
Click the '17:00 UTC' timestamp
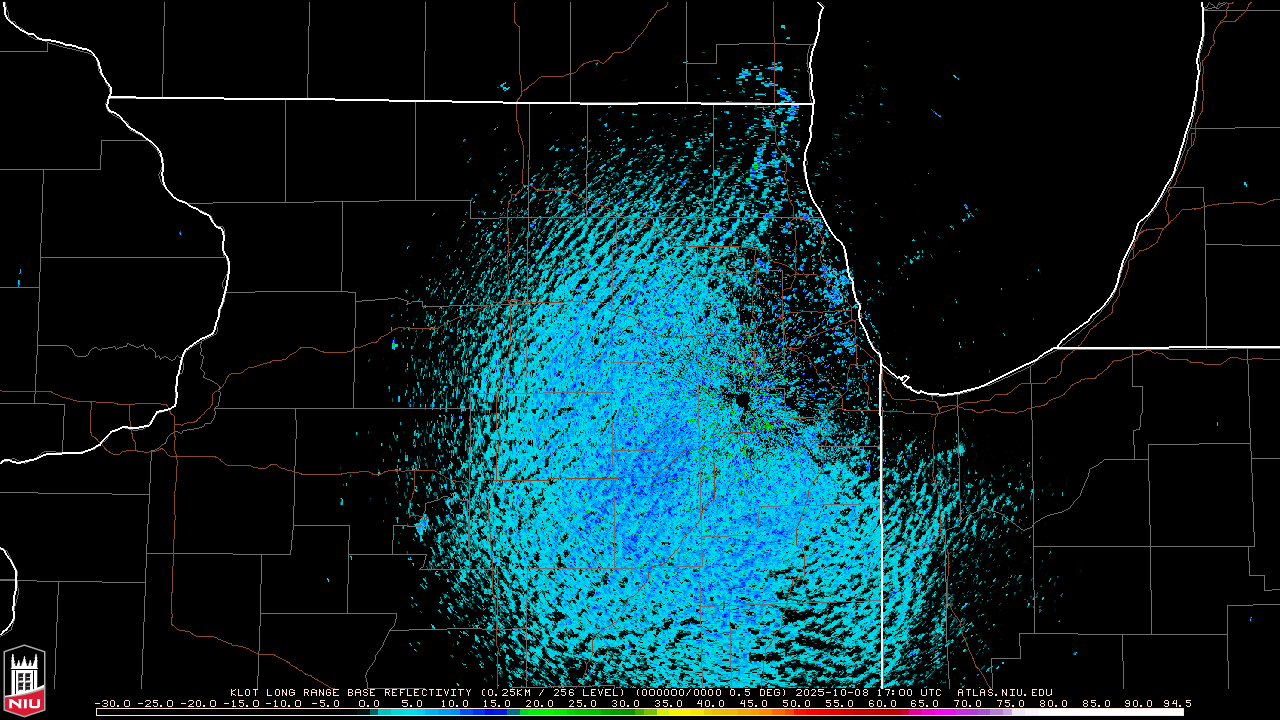pos(908,692)
